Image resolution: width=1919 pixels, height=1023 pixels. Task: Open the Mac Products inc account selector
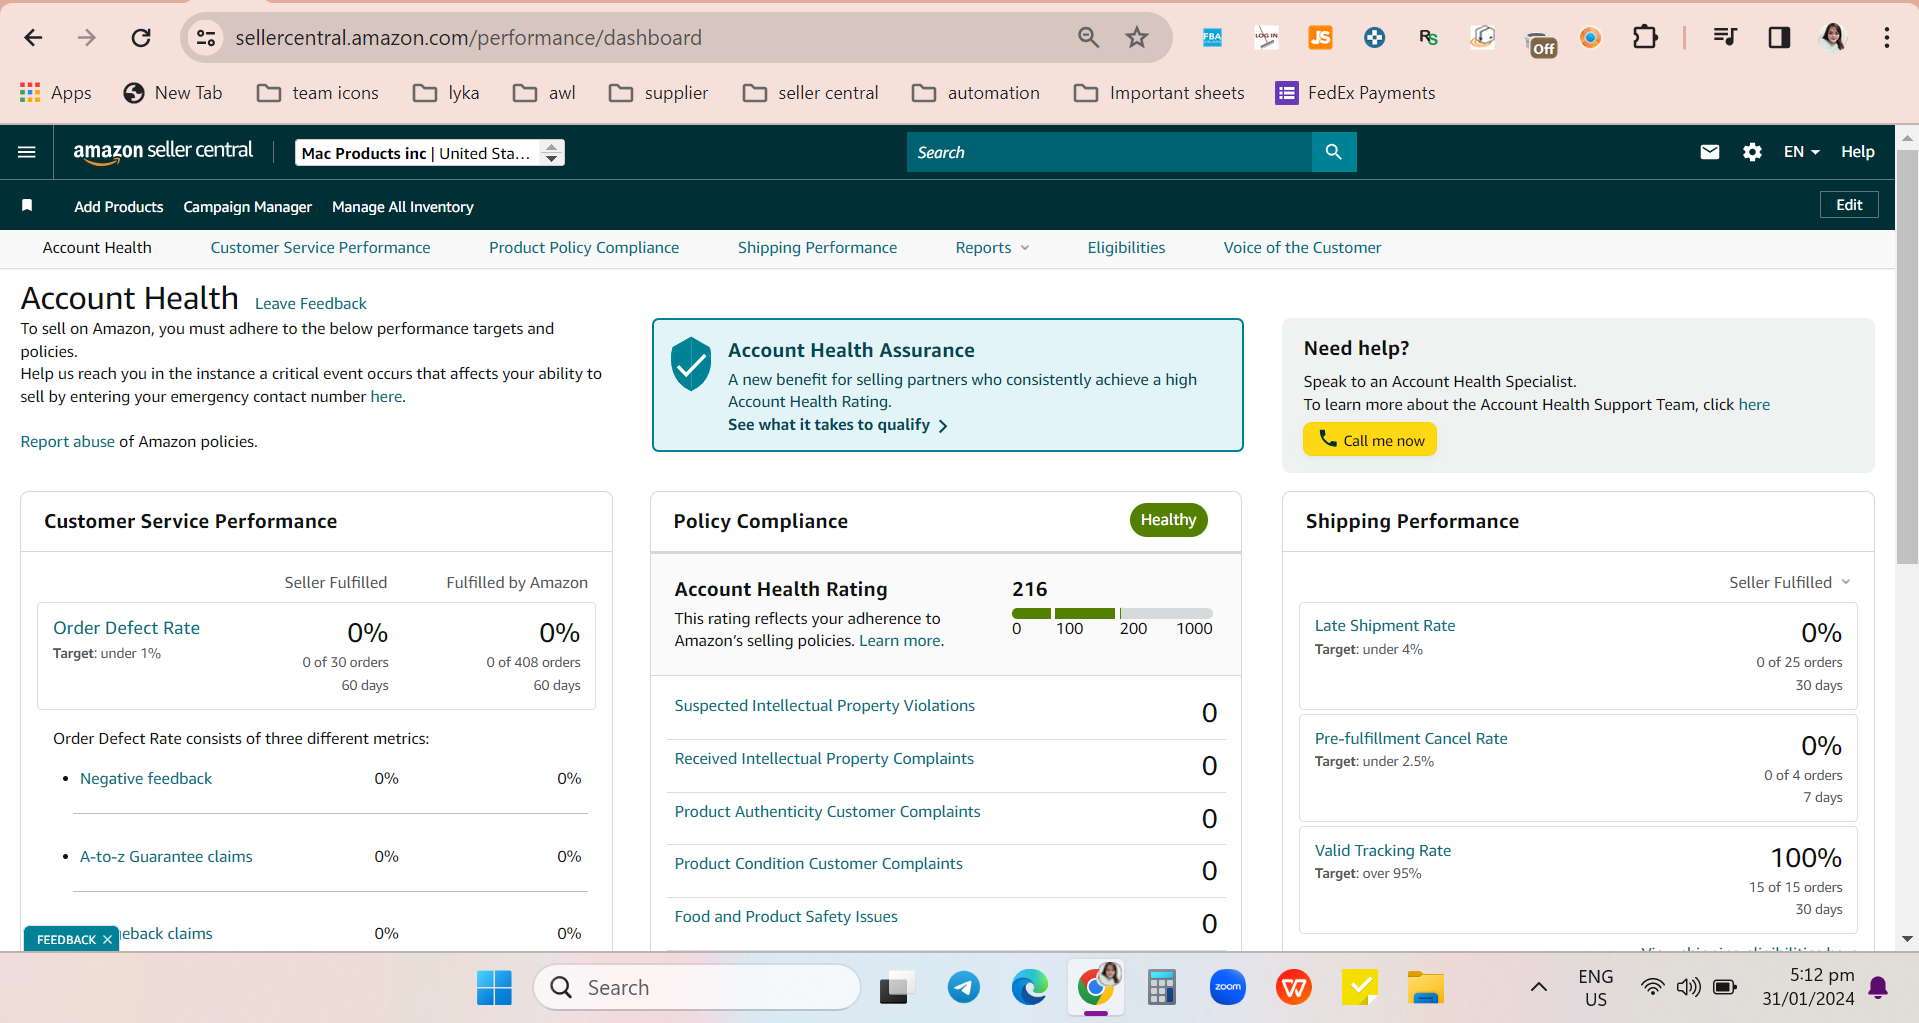coord(430,153)
